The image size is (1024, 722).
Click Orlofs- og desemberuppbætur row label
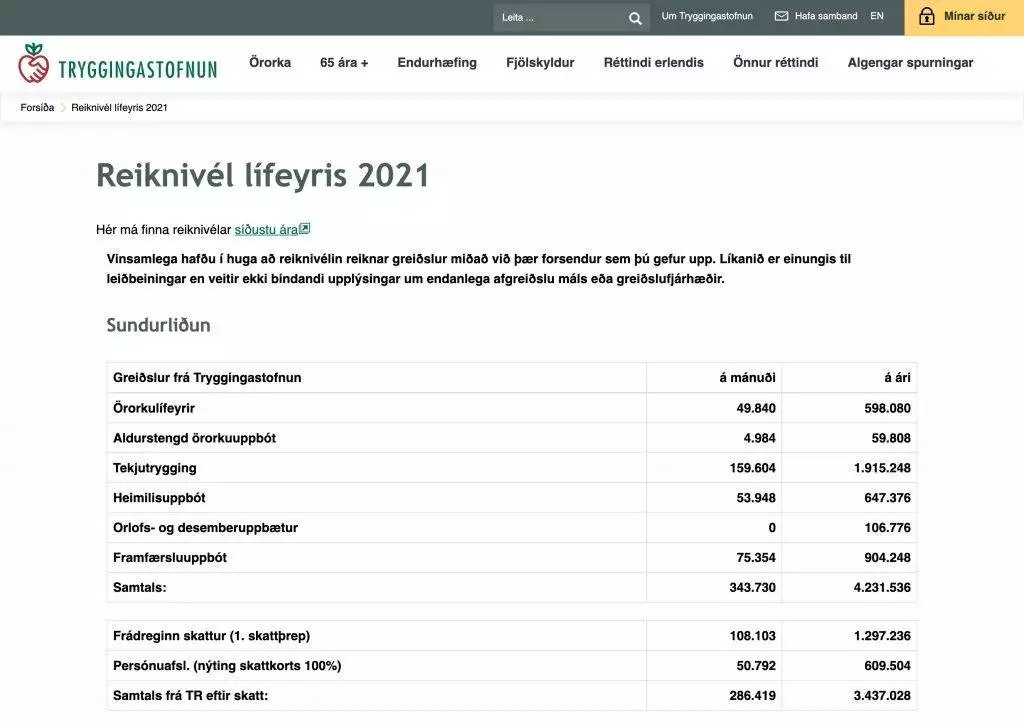(x=205, y=527)
